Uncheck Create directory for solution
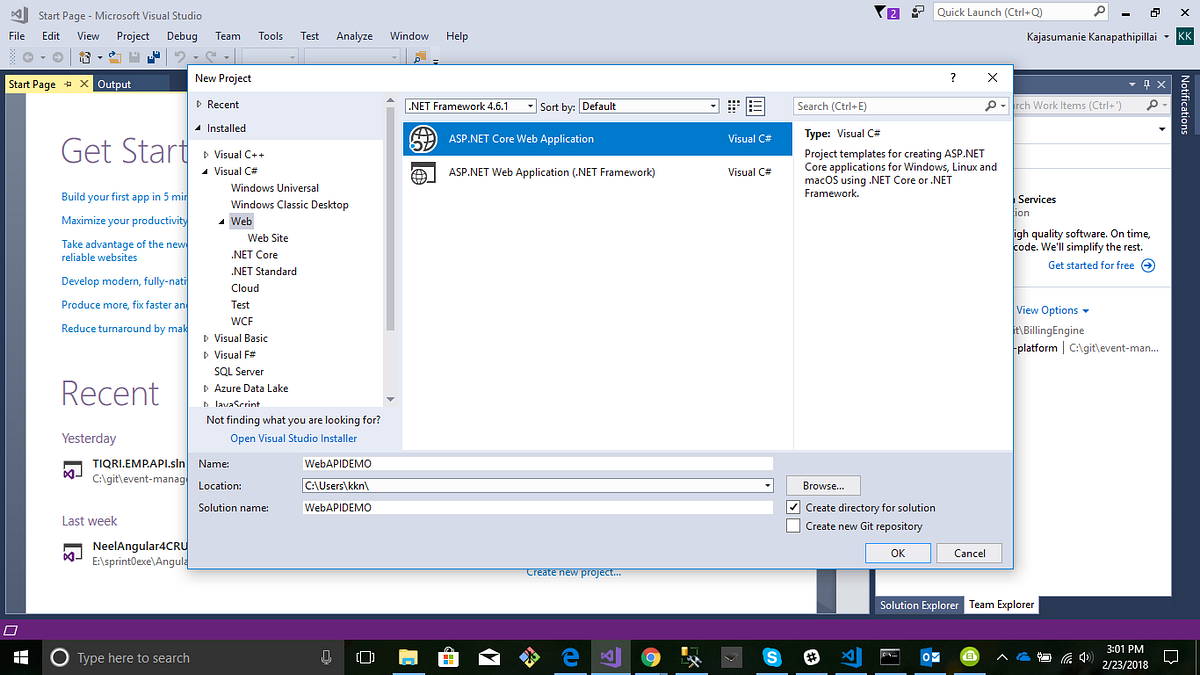Image resolution: width=1200 pixels, height=675 pixels. pyautogui.click(x=793, y=507)
